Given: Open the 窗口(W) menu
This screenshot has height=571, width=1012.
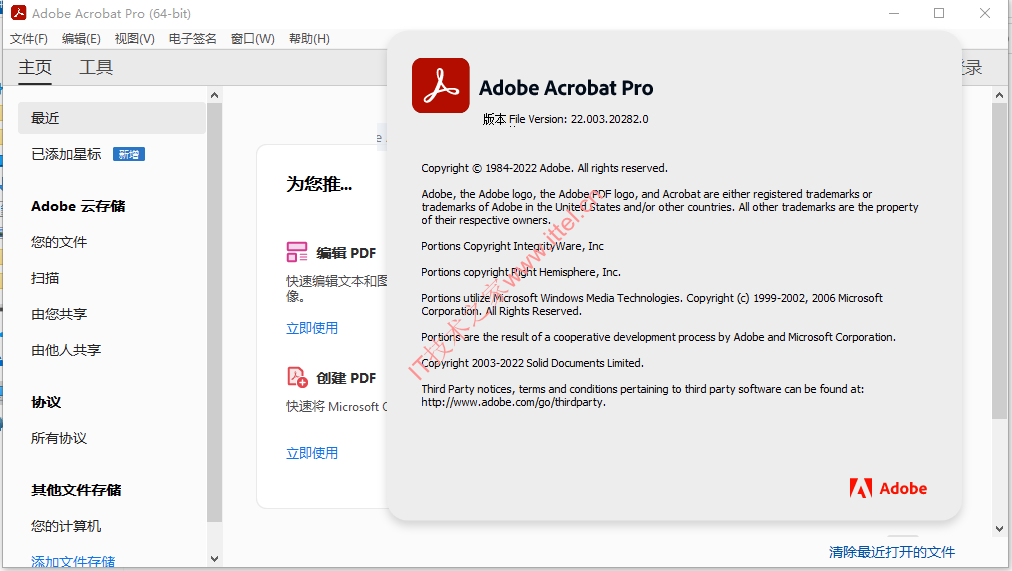Looking at the screenshot, I should tap(253, 39).
